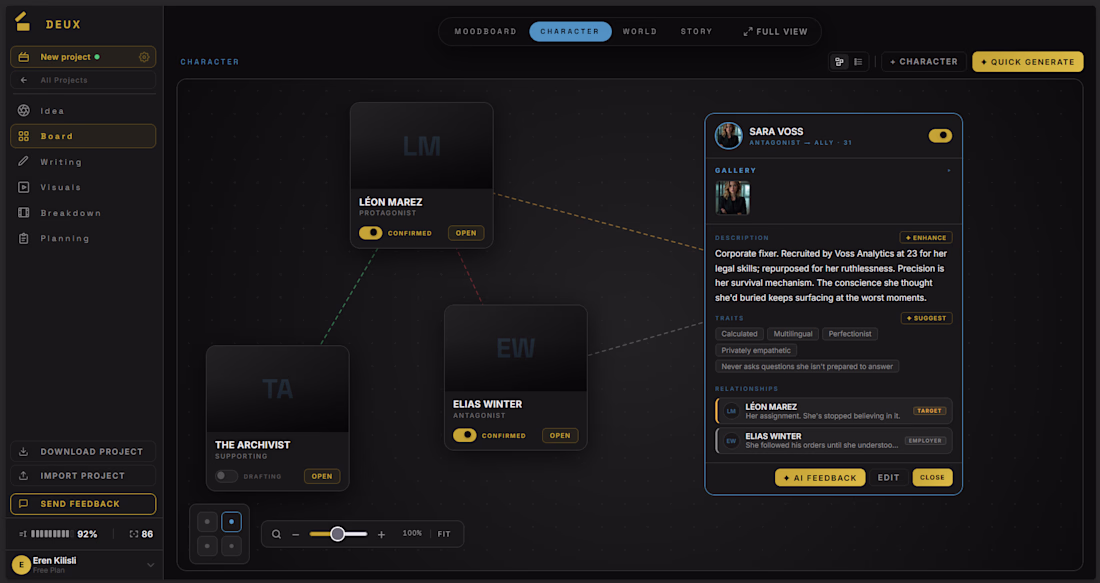Screen dimensions: 1100x583
Task: Open project settings gear next to New project
Action: (144, 57)
